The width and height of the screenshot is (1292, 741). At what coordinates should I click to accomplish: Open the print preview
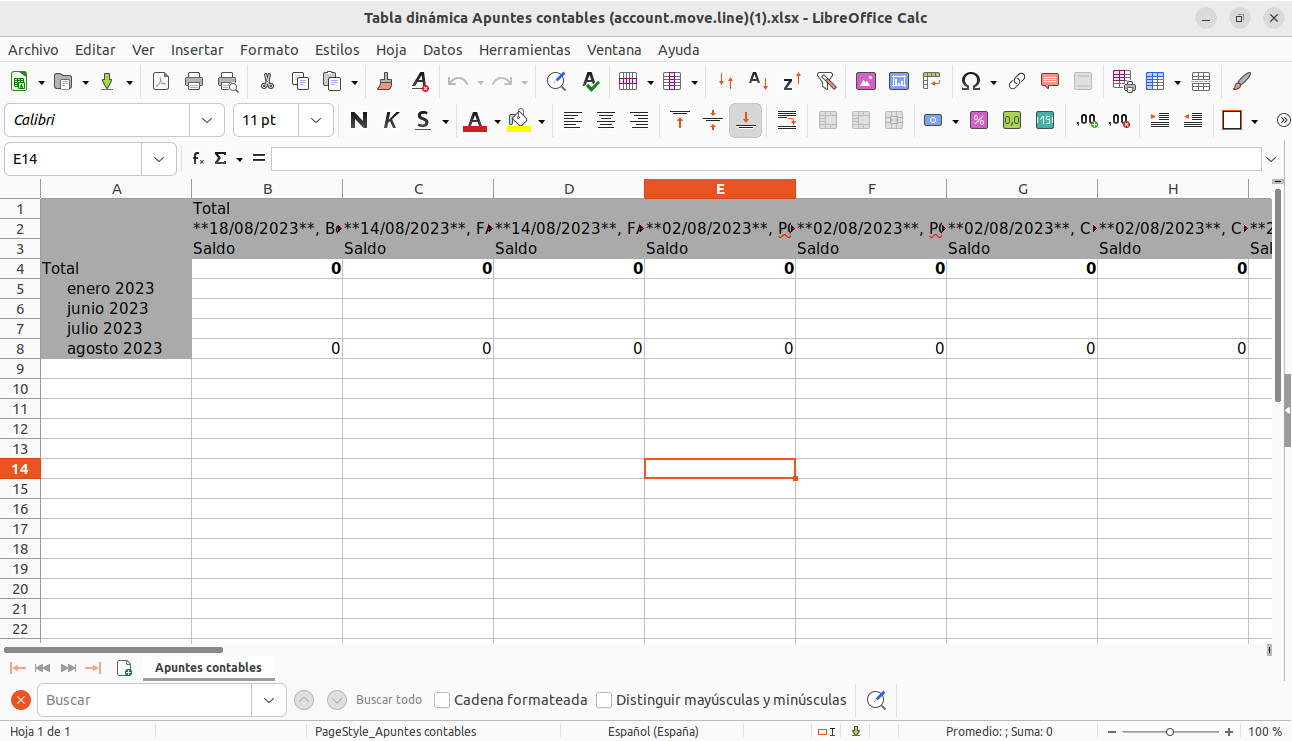tap(228, 82)
